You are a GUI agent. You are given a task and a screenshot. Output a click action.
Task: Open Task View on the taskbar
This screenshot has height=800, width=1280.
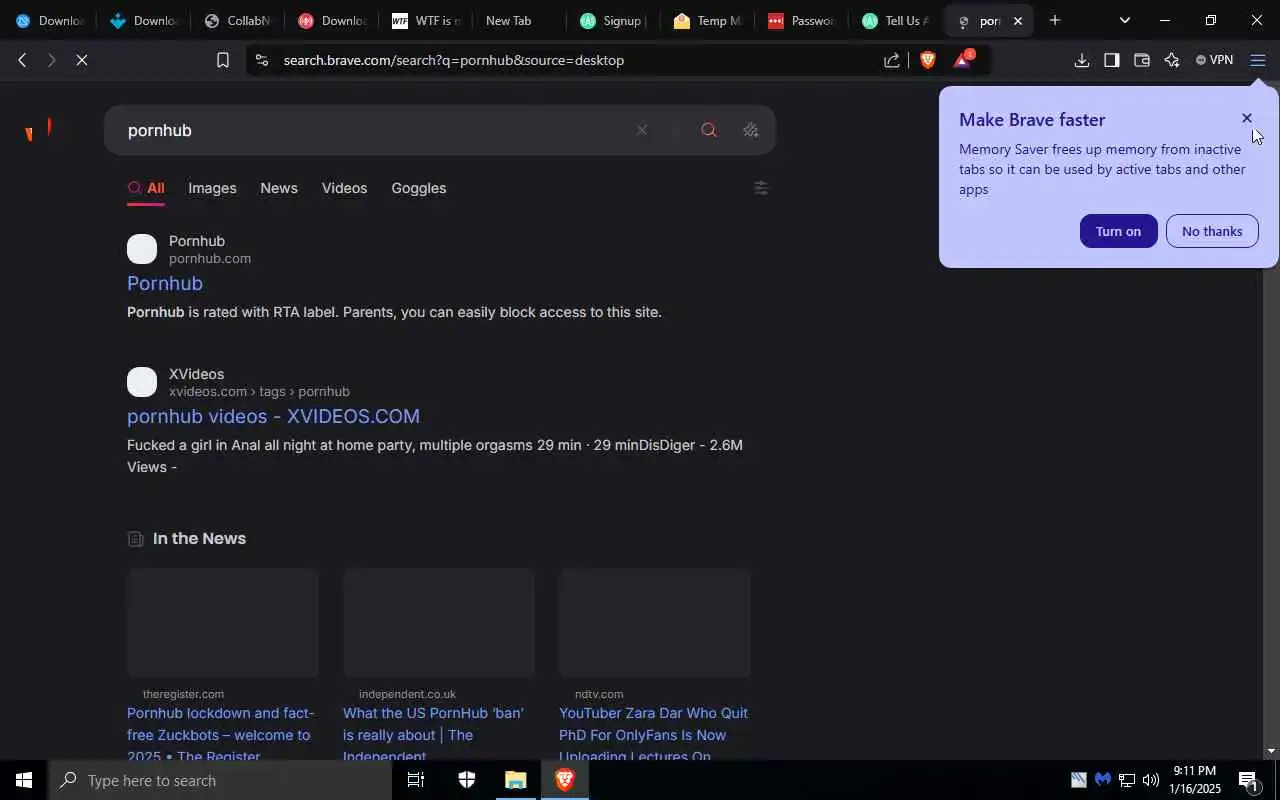coord(415,780)
